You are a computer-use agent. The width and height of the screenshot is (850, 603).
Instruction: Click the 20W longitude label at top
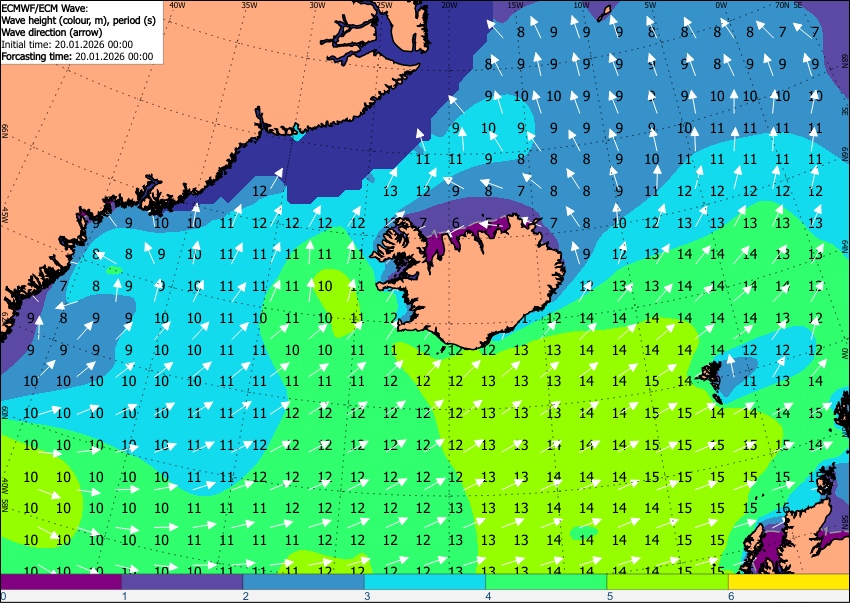(x=449, y=5)
